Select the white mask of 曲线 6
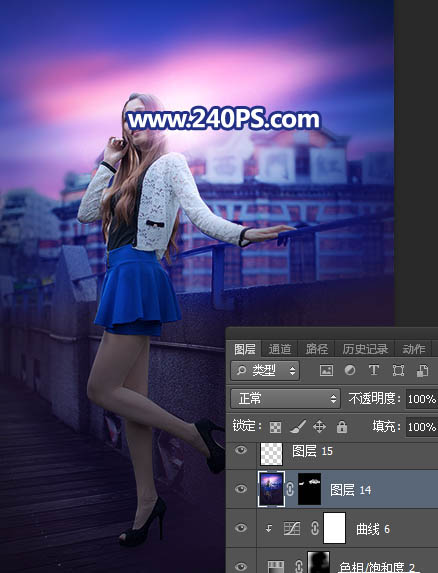Screen dimensions: 438x573 pyautogui.click(x=334, y=528)
